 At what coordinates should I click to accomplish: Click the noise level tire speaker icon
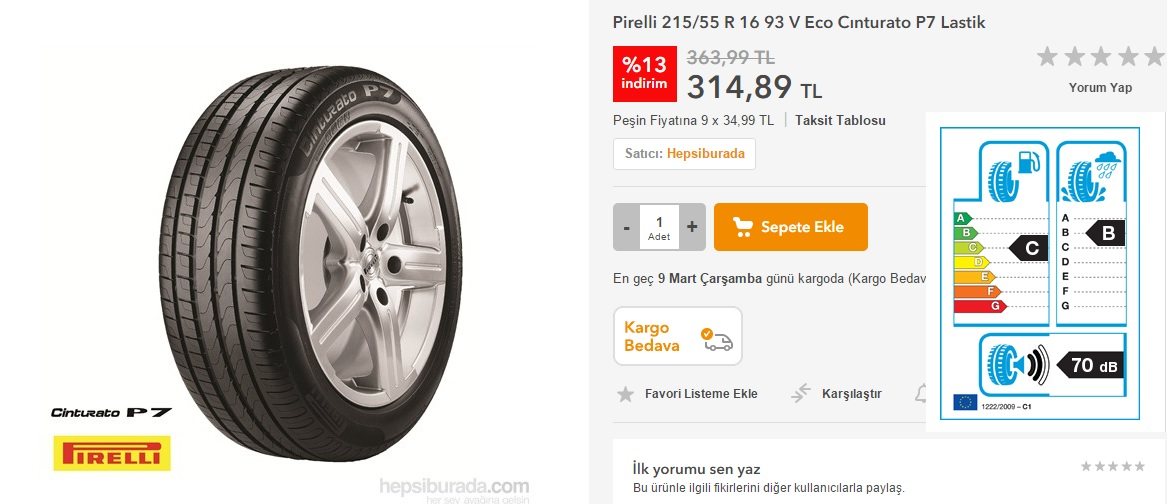[x=1017, y=364]
